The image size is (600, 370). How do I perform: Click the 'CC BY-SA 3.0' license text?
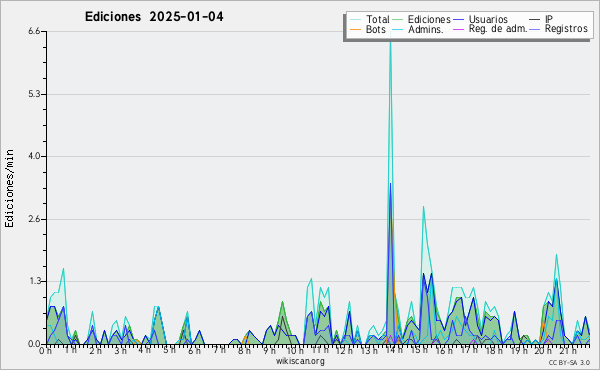point(569,363)
